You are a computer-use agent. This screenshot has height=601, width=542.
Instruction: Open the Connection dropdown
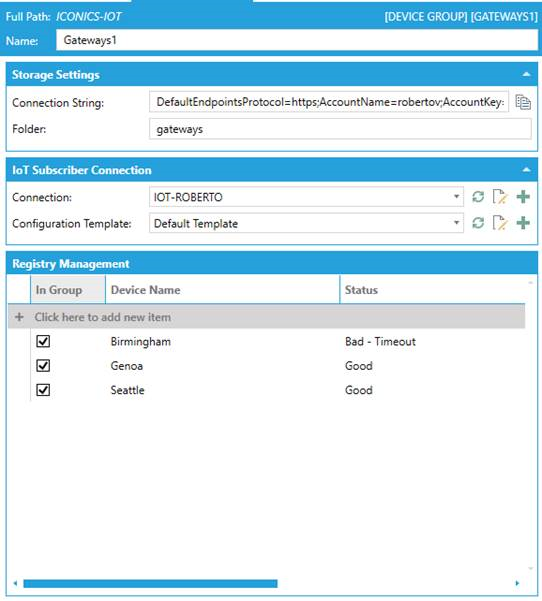pos(456,197)
